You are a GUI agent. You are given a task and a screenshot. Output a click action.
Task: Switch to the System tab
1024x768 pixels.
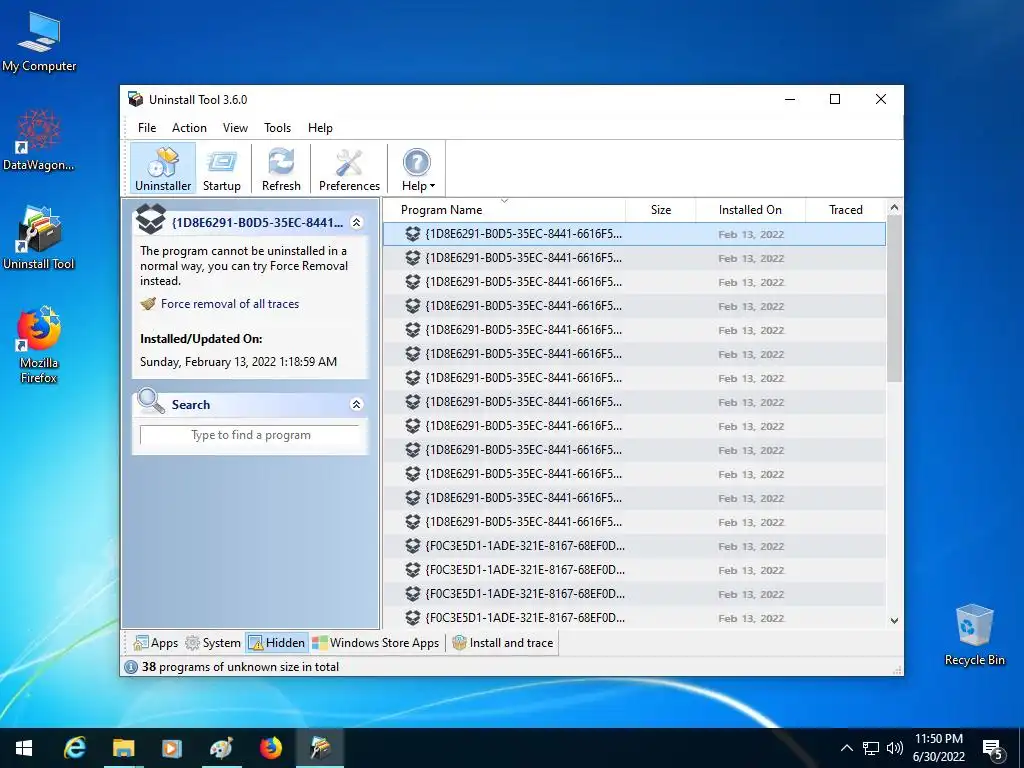click(213, 643)
